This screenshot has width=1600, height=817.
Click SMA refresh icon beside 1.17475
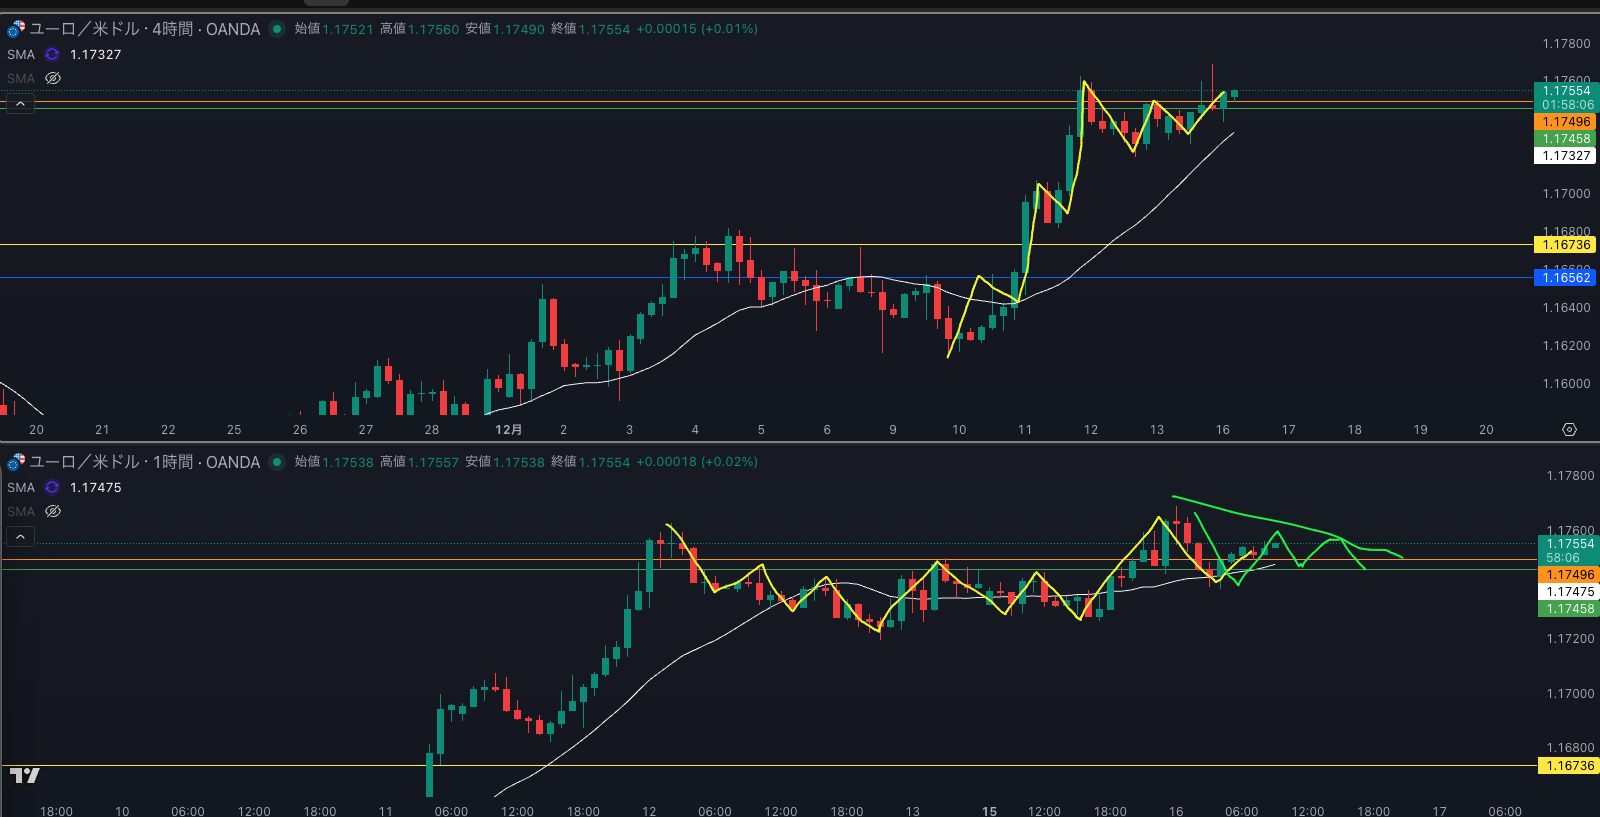pyautogui.click(x=52, y=488)
